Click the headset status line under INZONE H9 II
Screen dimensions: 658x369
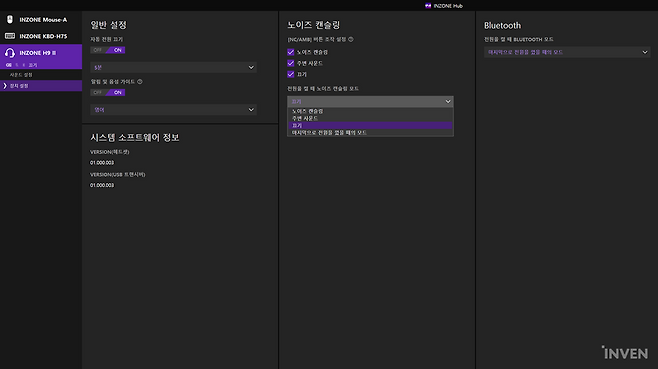click(x=21, y=65)
